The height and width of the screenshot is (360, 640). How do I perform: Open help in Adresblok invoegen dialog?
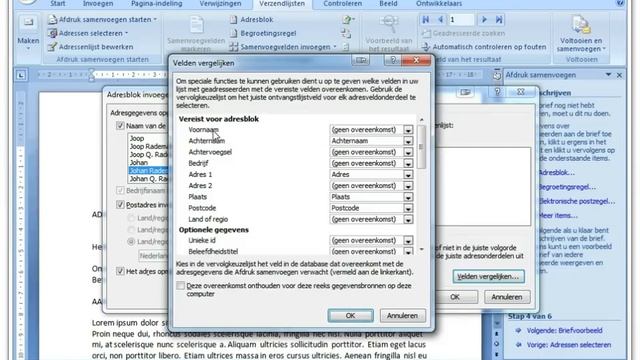coord(497,92)
